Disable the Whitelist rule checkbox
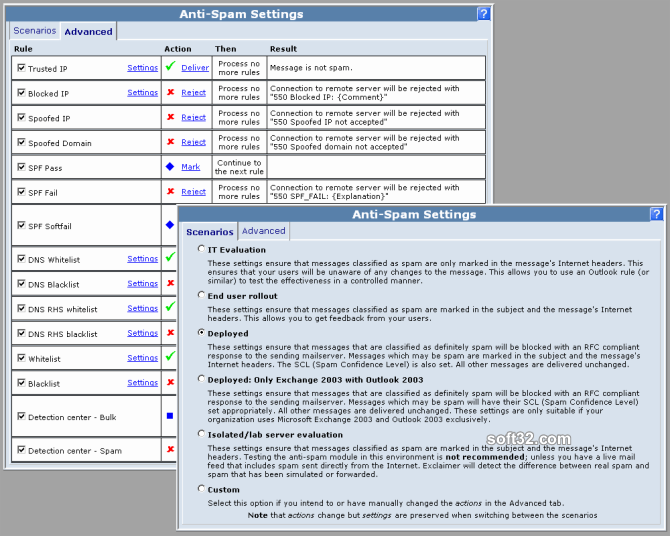This screenshot has height=536, width=670. coord(21,358)
